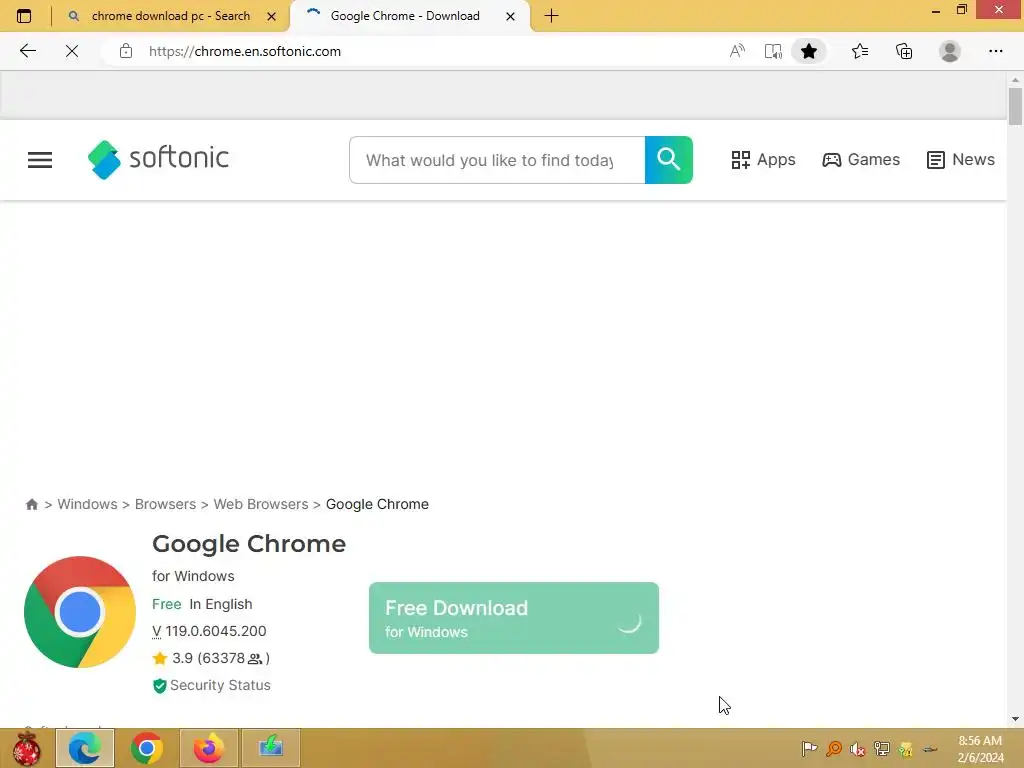Screen dimensions: 1024x768
Task: Click the scrollbar up arrow
Action: 1015,80
